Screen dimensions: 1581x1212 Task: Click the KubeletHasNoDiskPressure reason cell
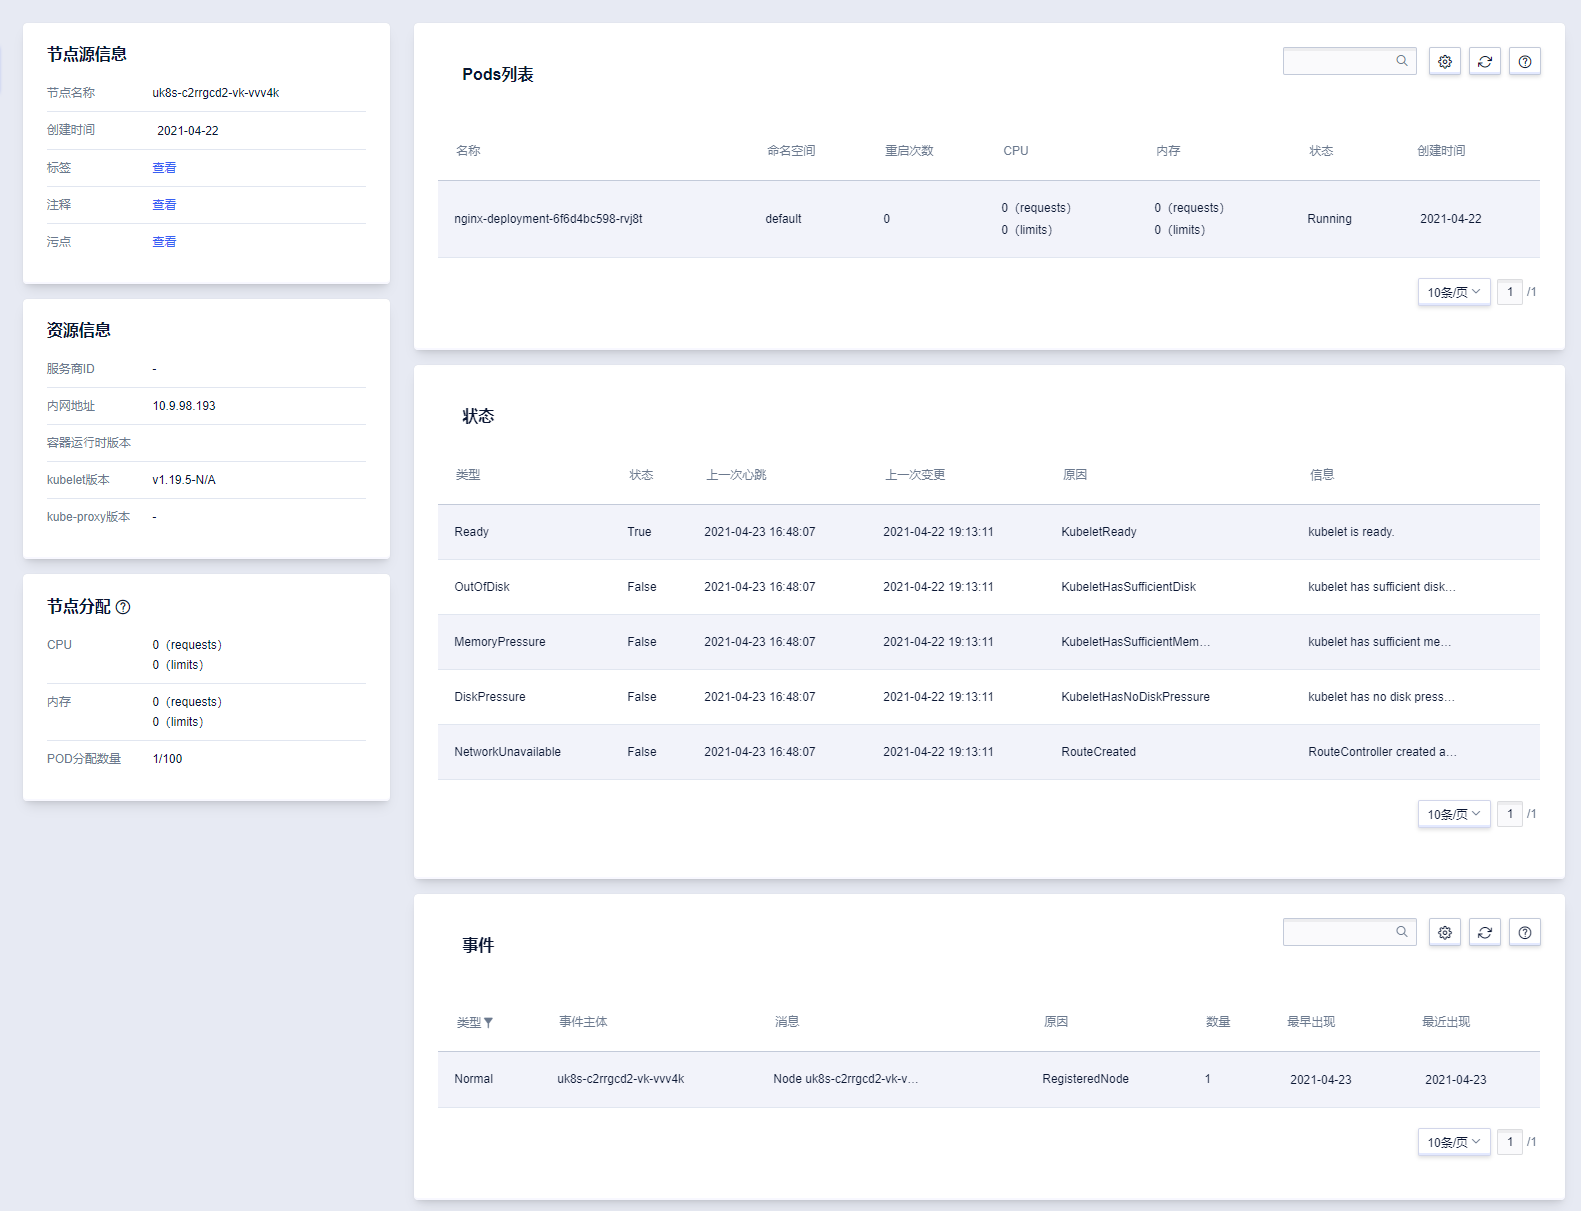1135,697
